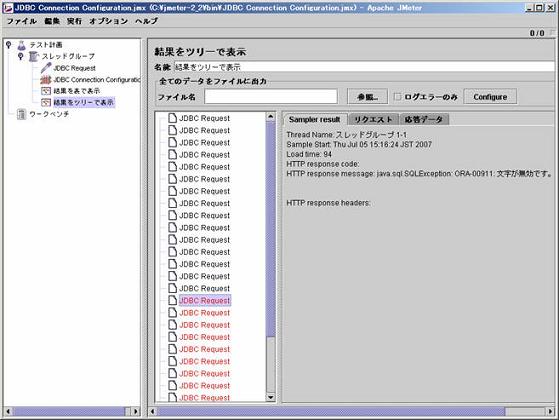
Task: Switch to the Sampler result tab
Action: (315, 119)
